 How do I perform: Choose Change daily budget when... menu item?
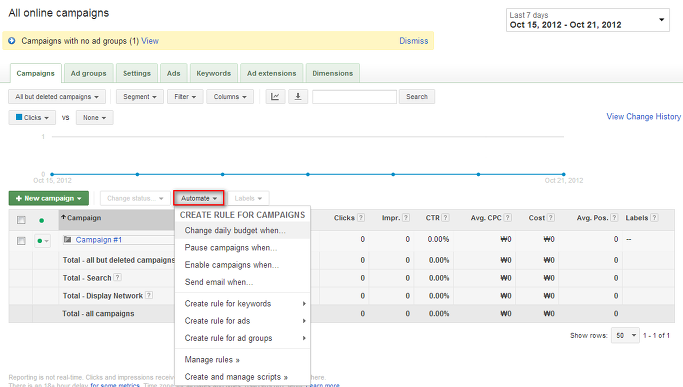[243, 231]
